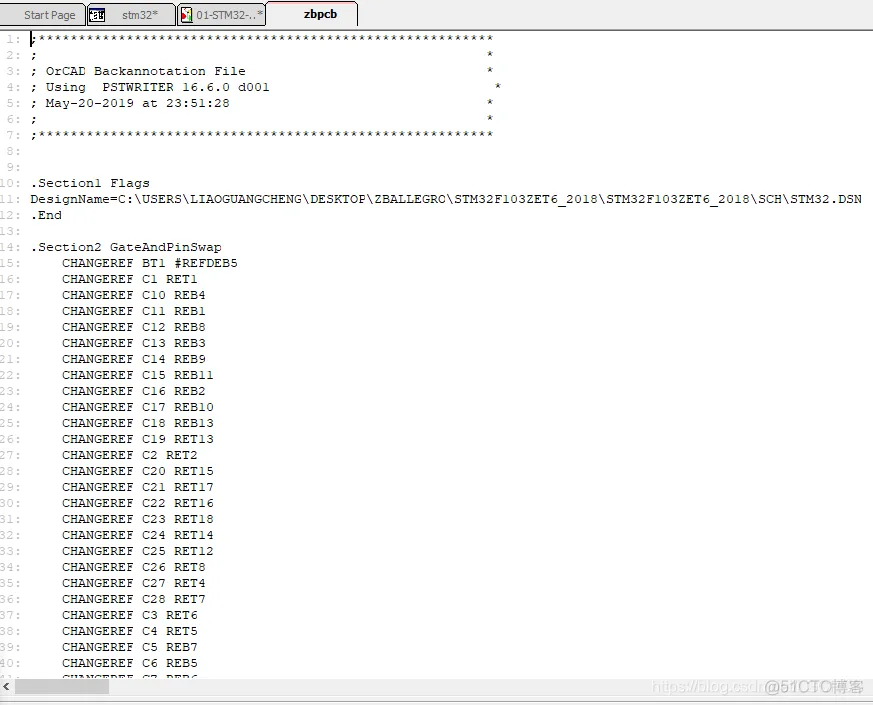Click 'CHANGEREF BT1 #REFDEB5' line
The image size is (873, 705).
point(150,263)
